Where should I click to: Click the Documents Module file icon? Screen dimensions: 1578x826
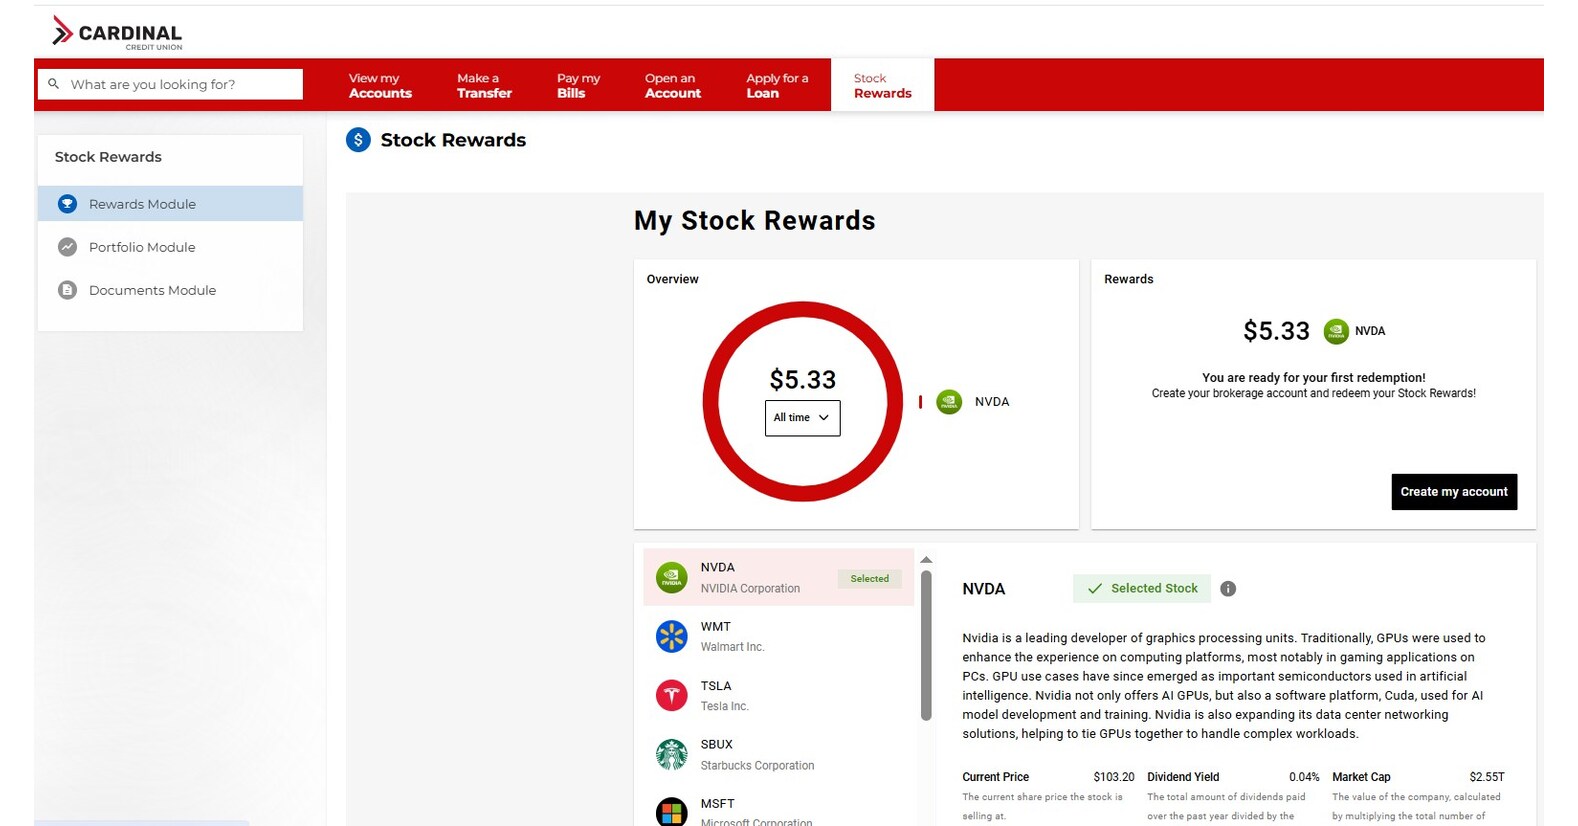(67, 290)
